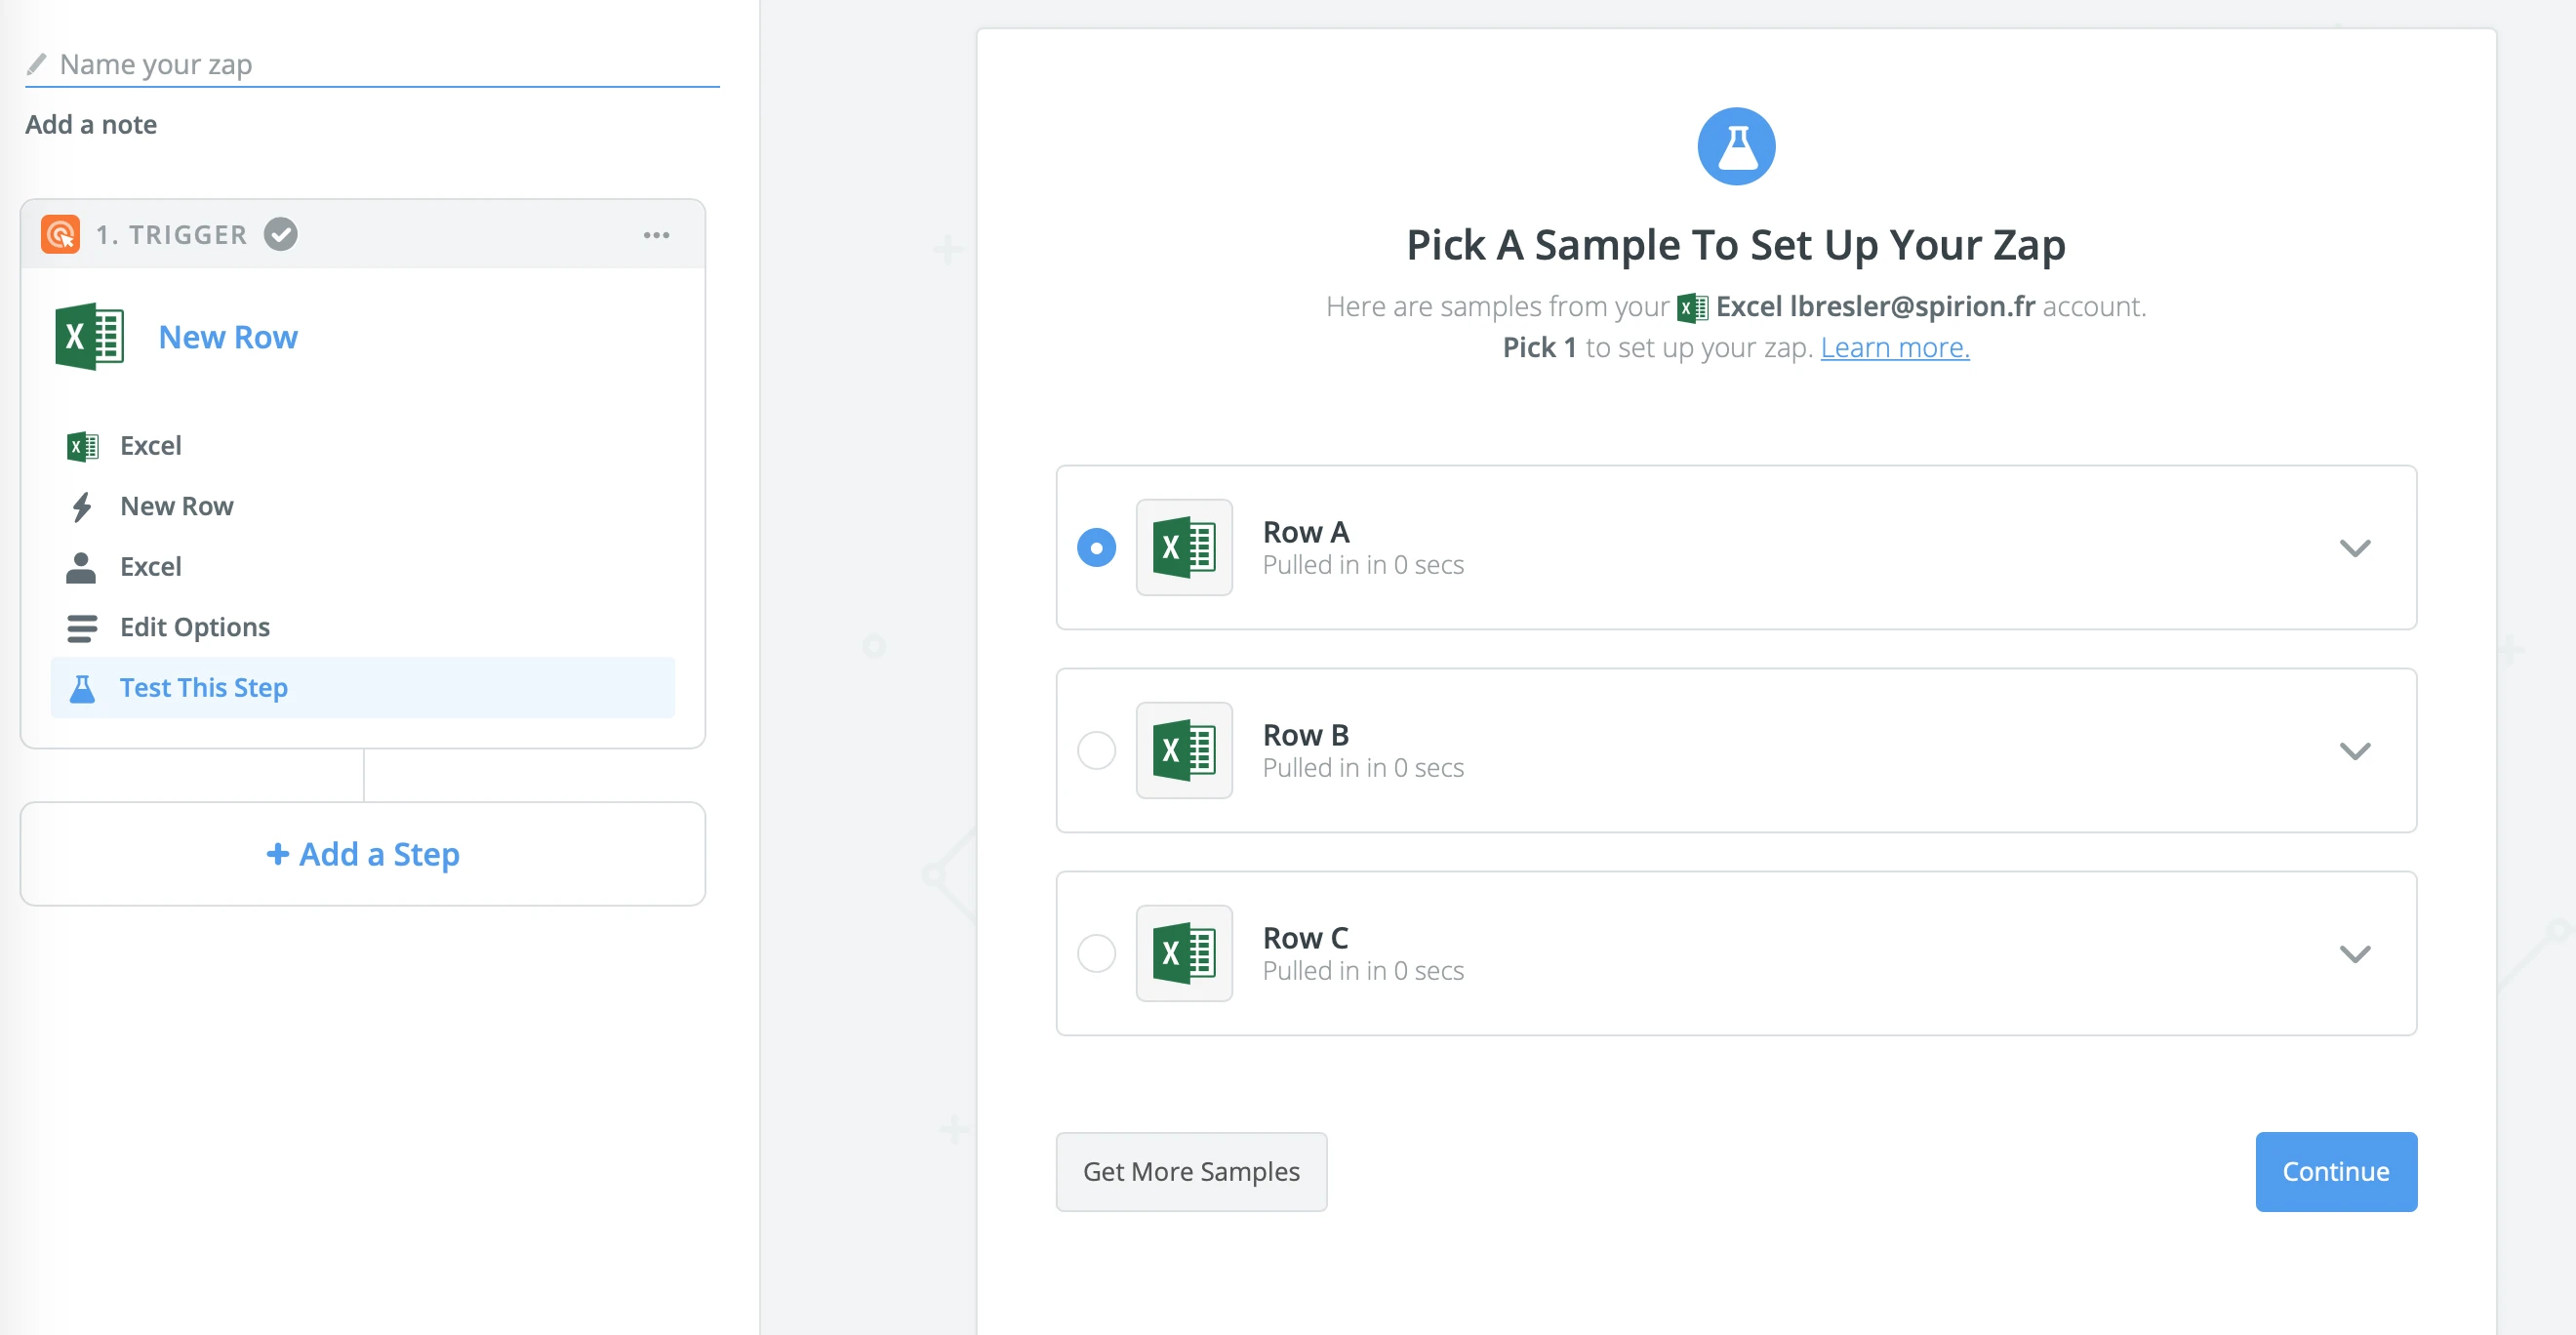Click Get More Samples button
2576x1335 pixels.
tap(1191, 1171)
